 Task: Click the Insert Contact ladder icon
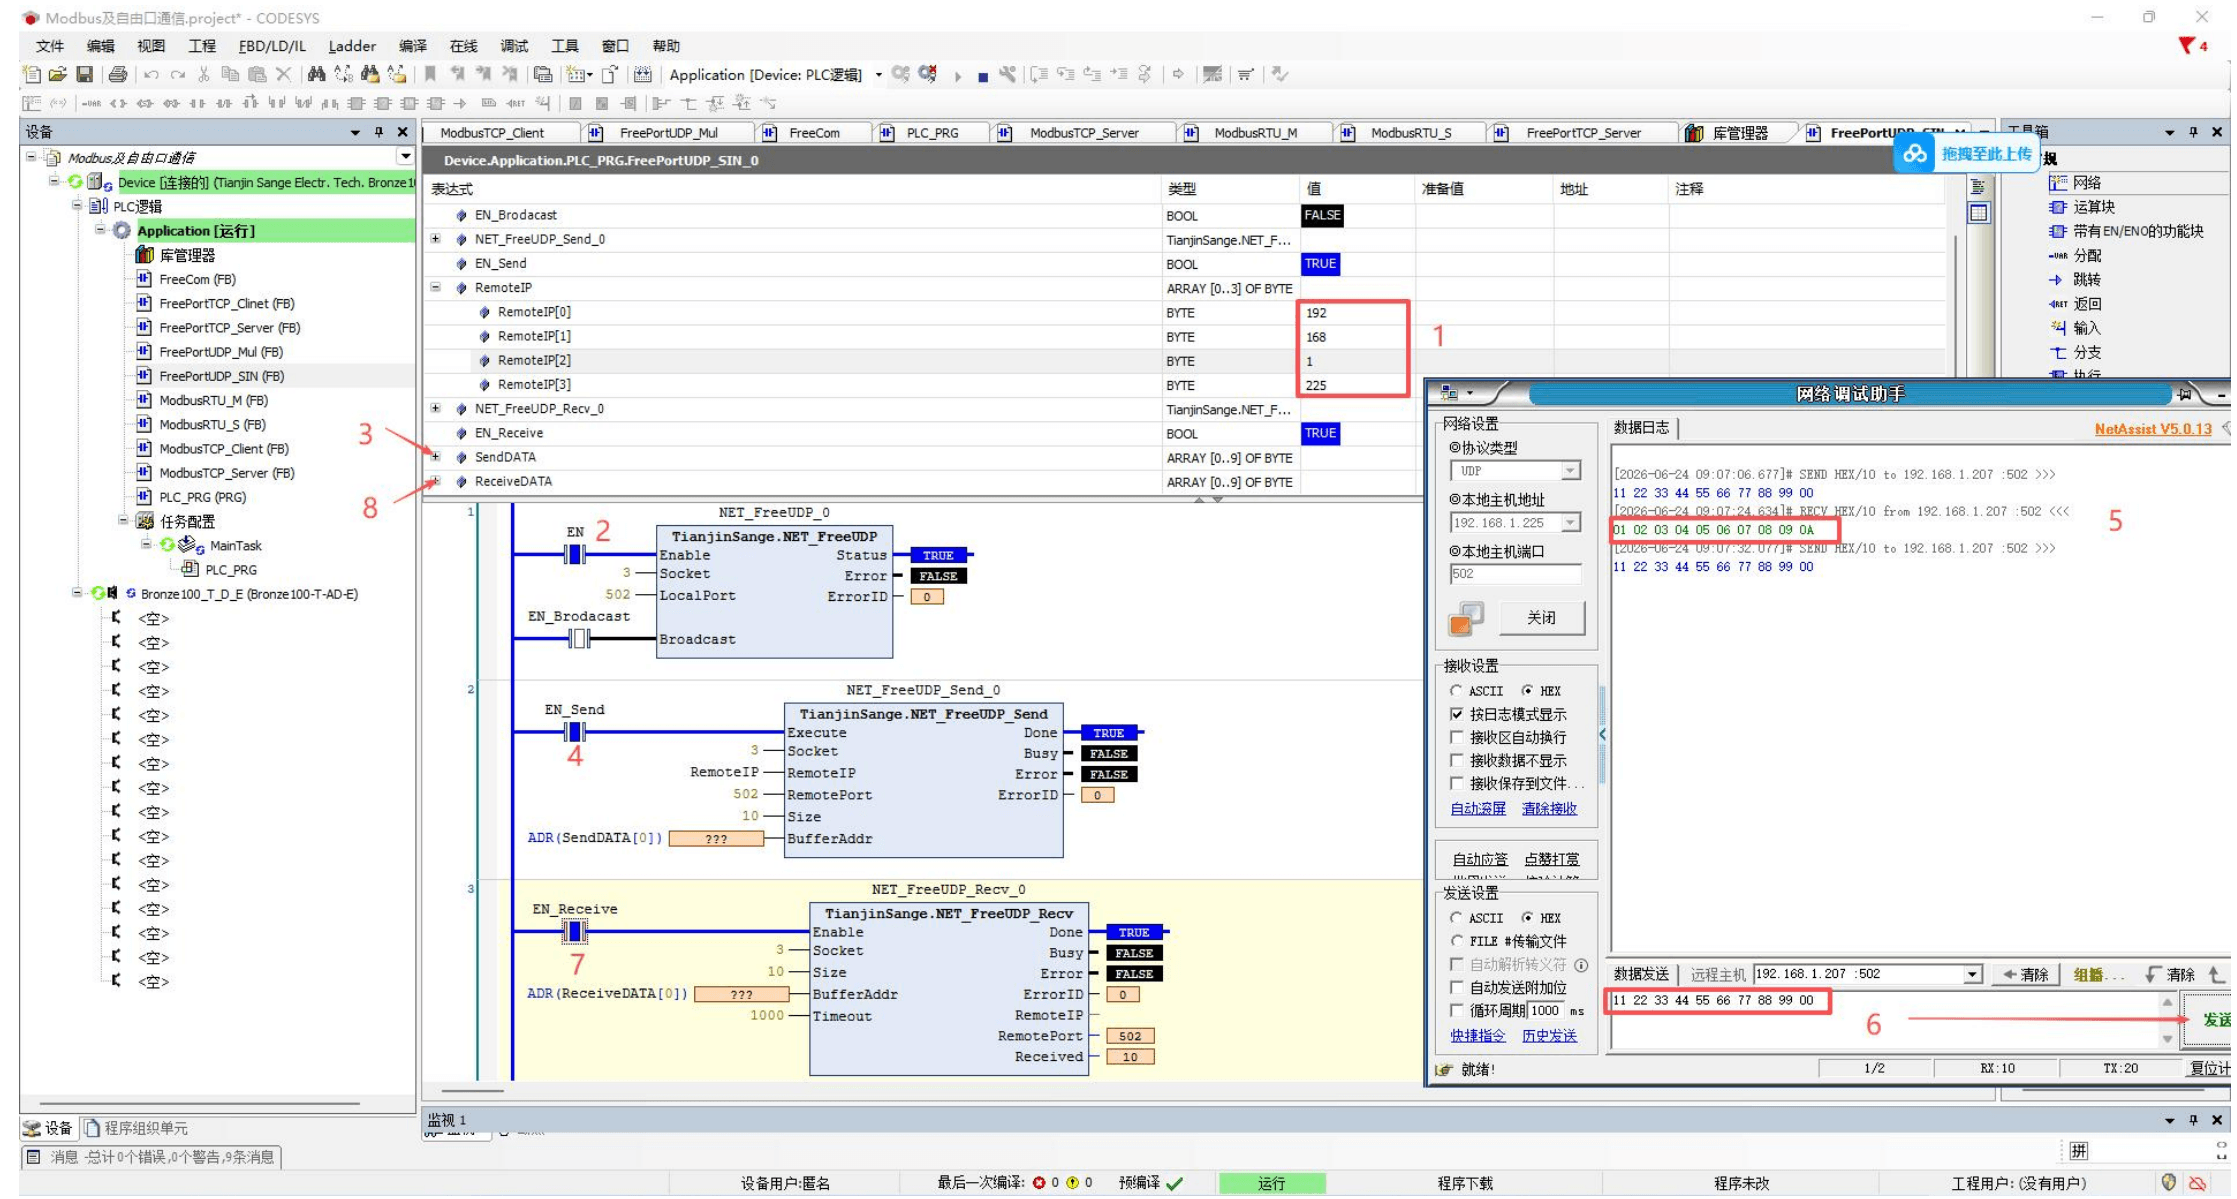(196, 103)
